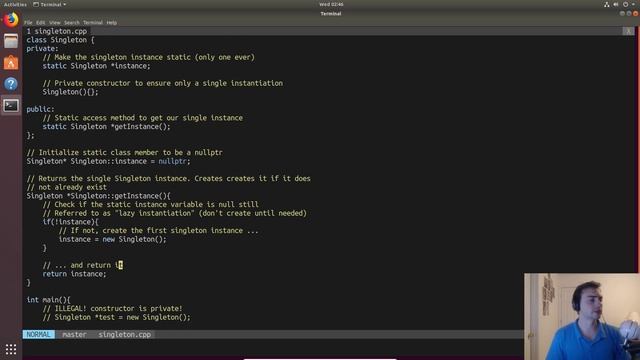Click the master branch label in statusline
Image resolution: width=640 pixels, height=360 pixels.
74,334
